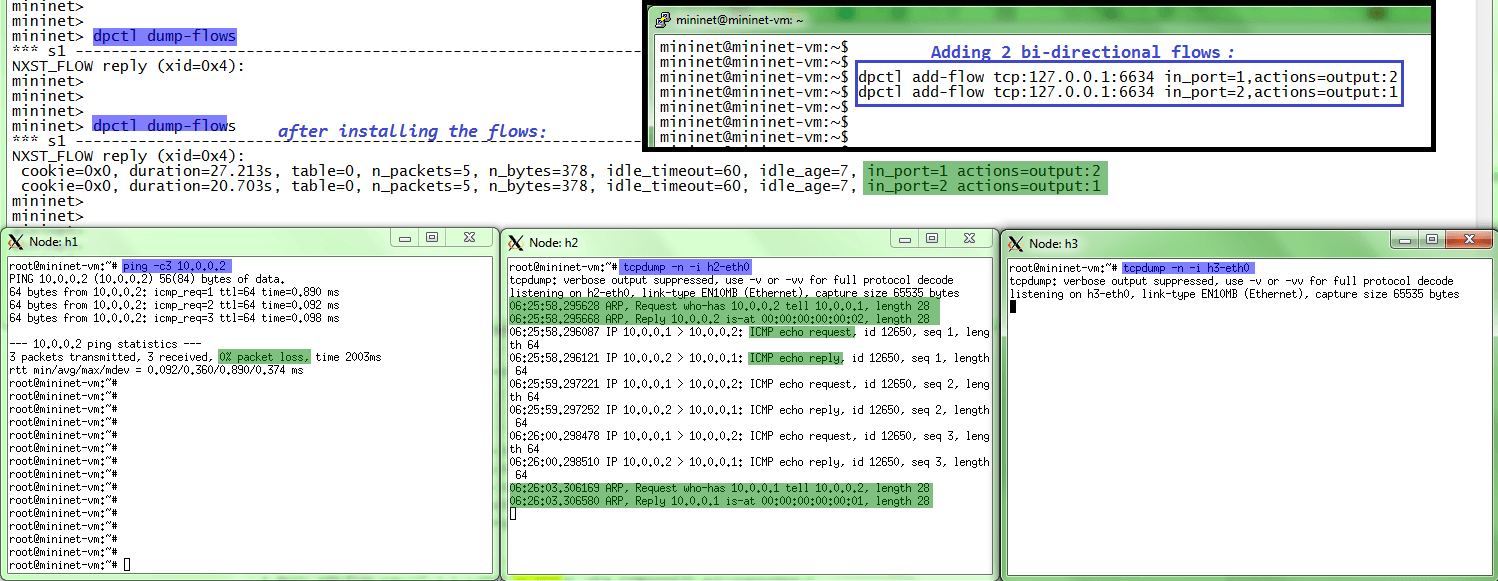Minimize the Node: h1 window
1498x581 pixels.
click(405, 237)
